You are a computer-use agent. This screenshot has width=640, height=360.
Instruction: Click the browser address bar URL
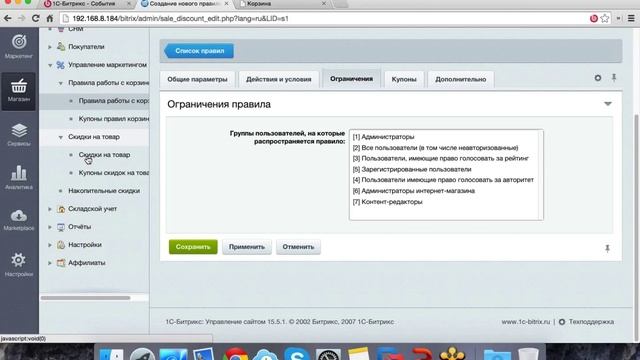(180, 18)
